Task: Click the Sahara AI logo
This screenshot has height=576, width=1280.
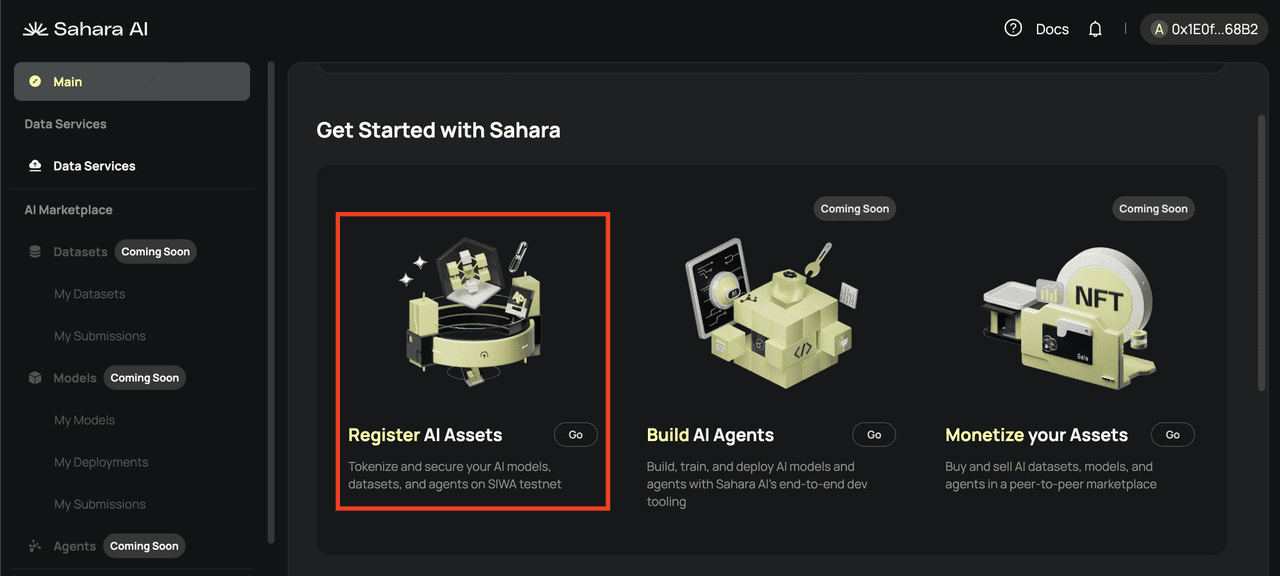Action: [85, 29]
